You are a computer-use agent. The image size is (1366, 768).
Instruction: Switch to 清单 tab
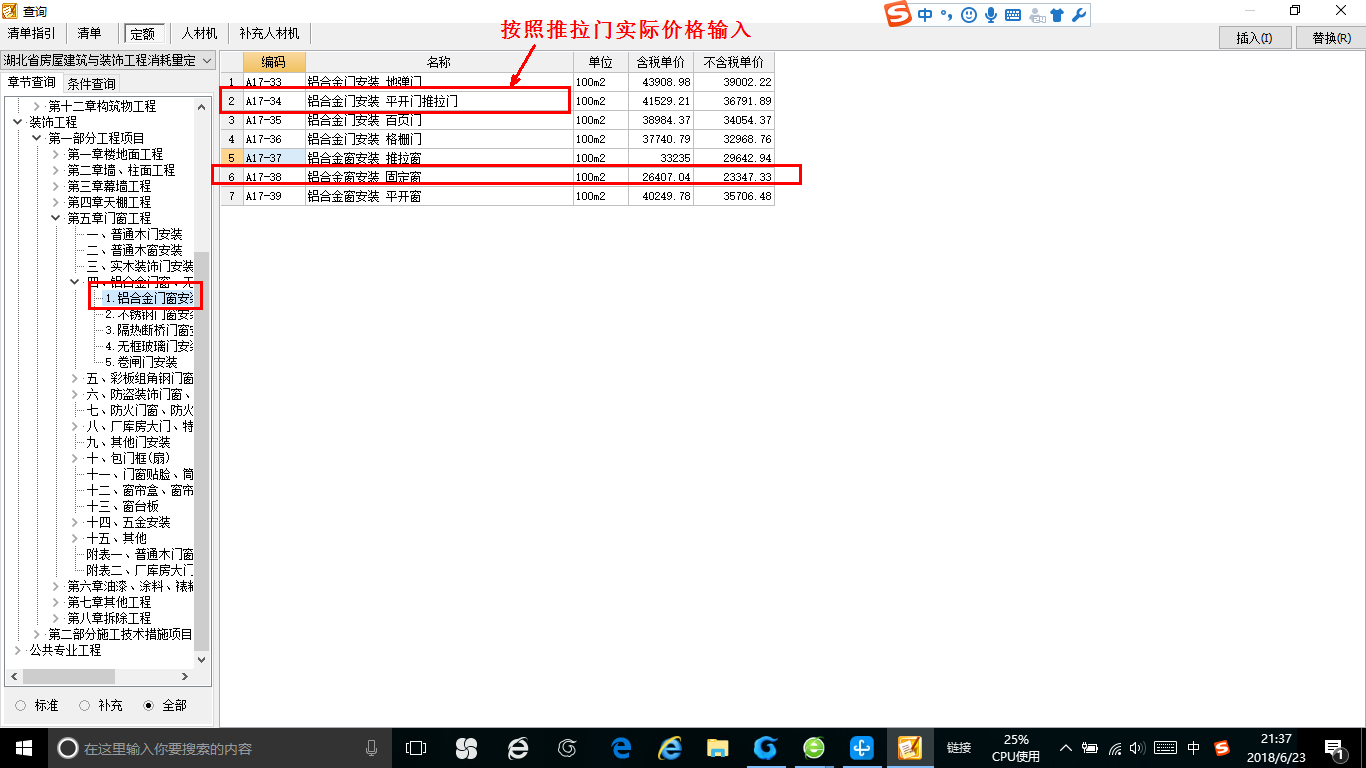[x=89, y=33]
